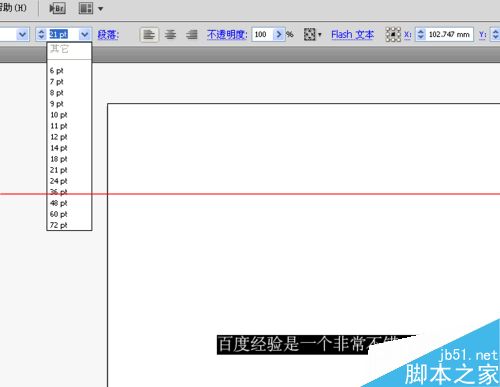Open the opacity slider arrow
Image resolution: width=500 pixels, height=387 pixels.
pyautogui.click(x=279, y=34)
